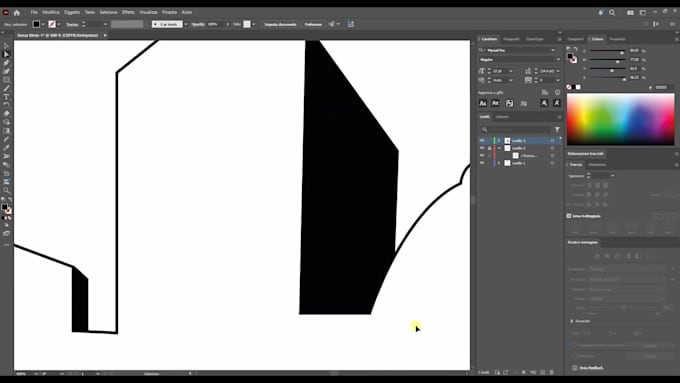Hide the Traccia sublayer eye icon

482,155
